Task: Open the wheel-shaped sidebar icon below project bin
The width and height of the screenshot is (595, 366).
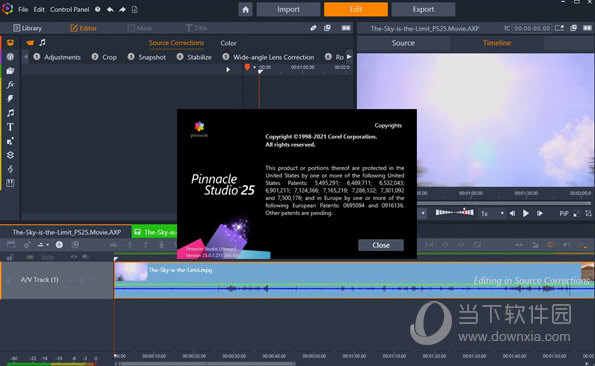Action: click(10, 57)
